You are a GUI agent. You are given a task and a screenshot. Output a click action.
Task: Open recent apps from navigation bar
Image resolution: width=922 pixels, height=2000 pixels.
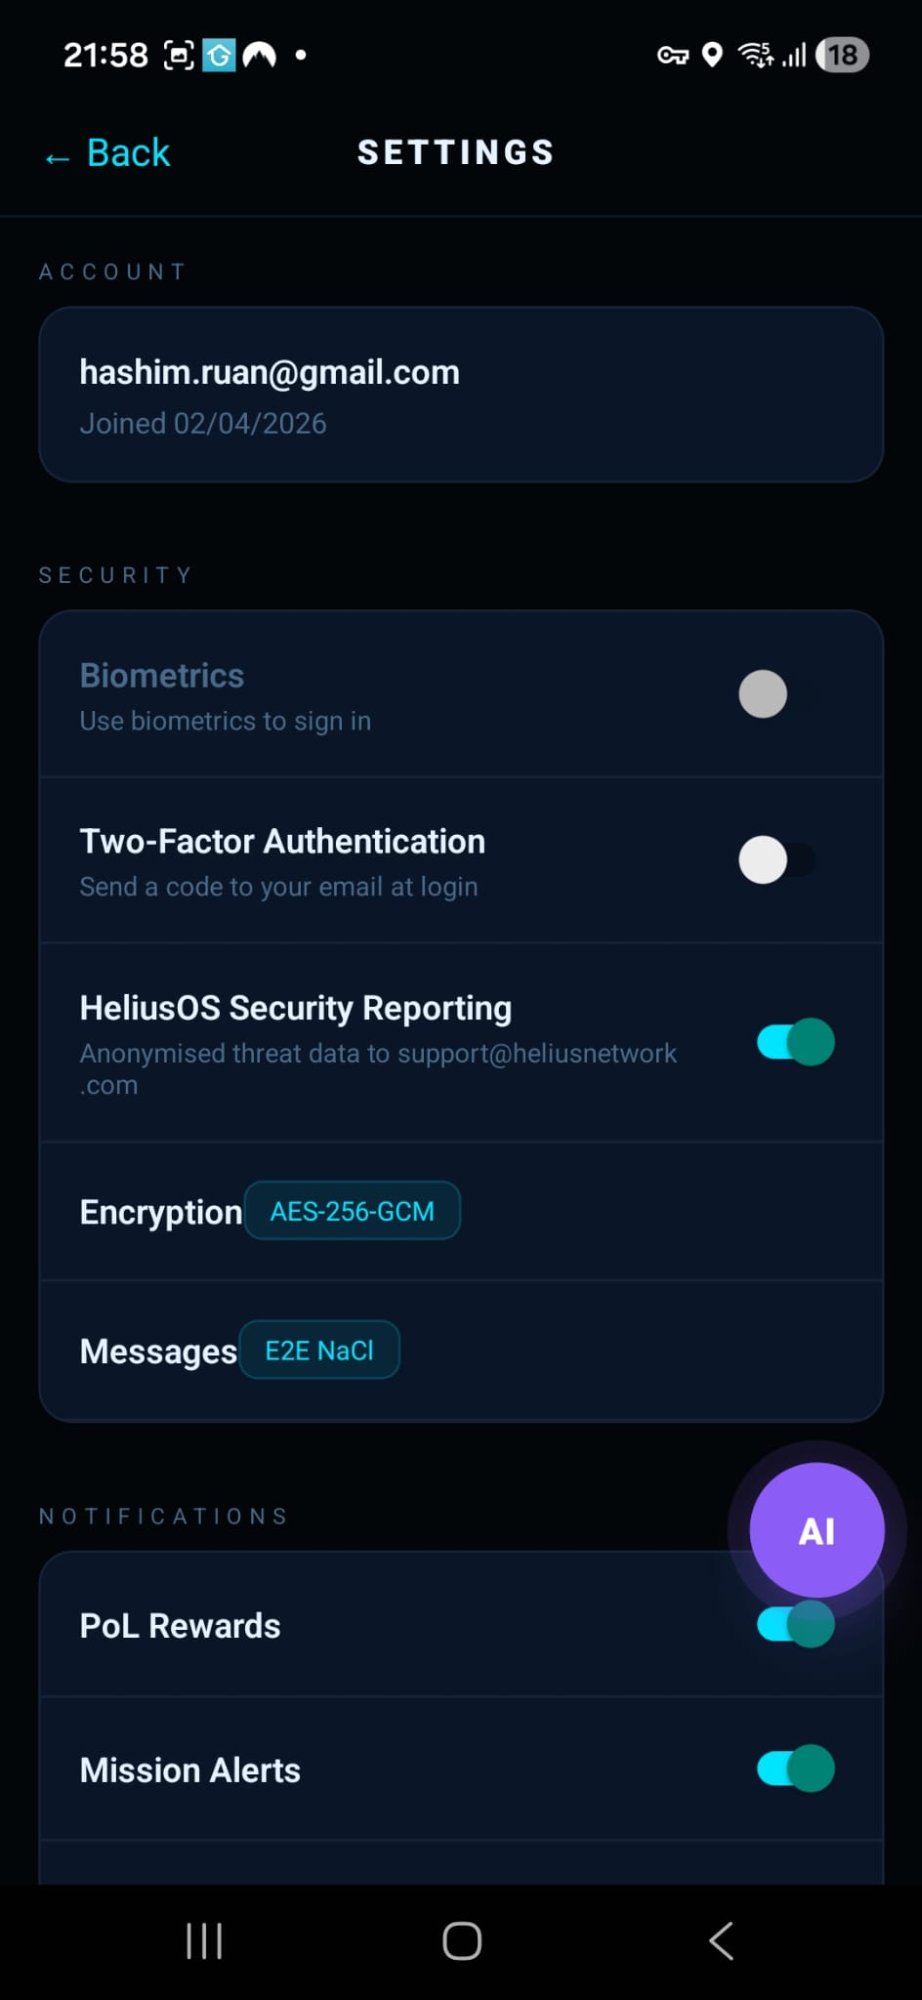204,1941
